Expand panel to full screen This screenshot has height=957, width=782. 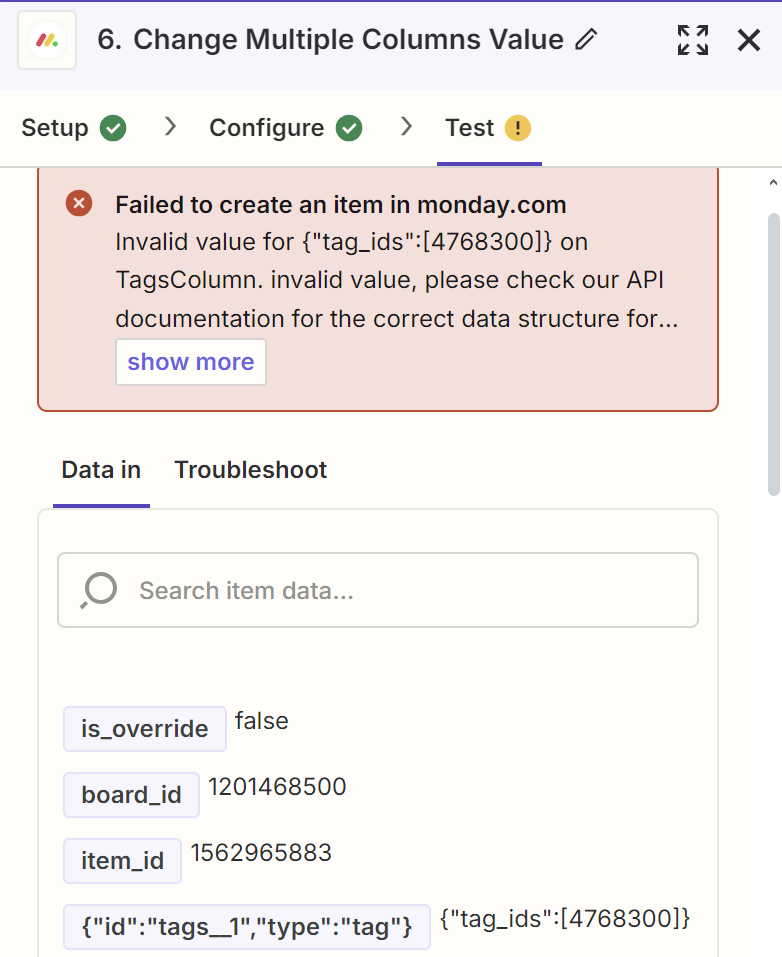693,40
